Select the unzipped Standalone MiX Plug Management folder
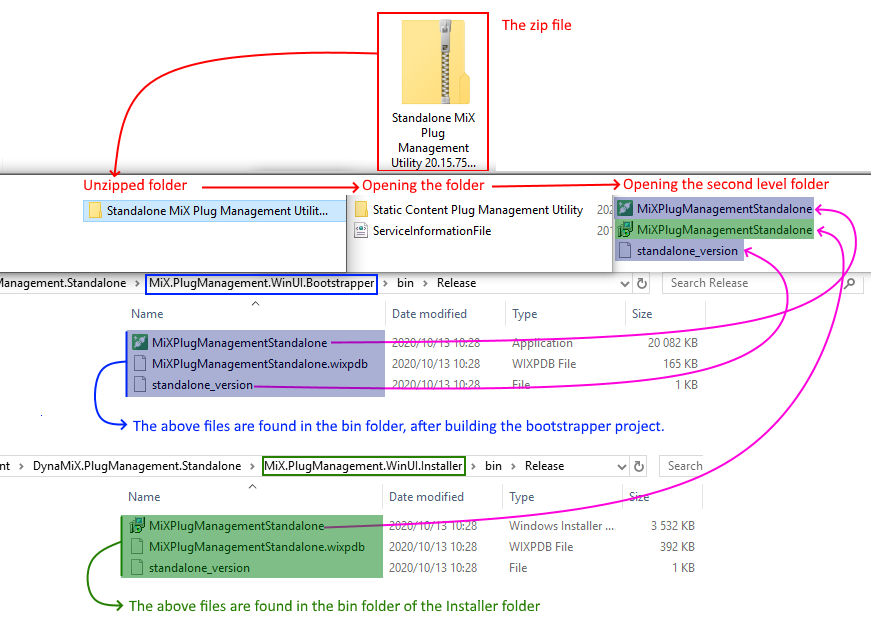Viewport: 871px width, 623px height. click(216, 211)
